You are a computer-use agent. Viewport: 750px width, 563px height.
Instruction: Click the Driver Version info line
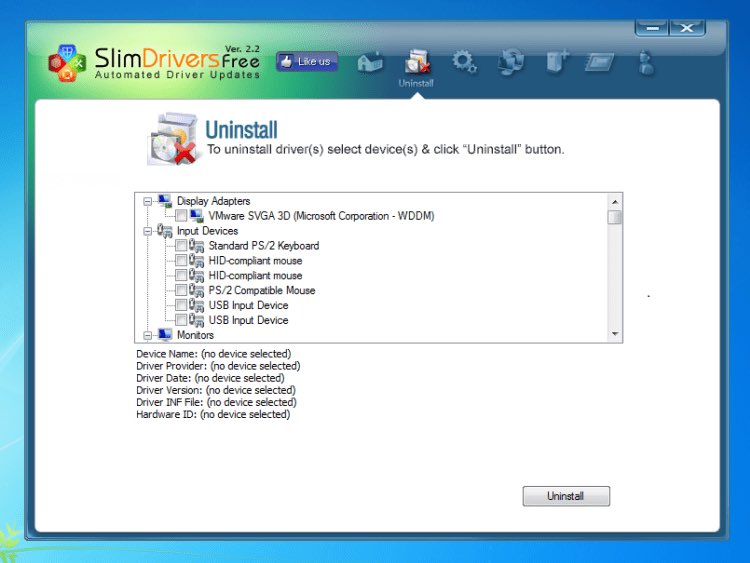click(x=216, y=390)
